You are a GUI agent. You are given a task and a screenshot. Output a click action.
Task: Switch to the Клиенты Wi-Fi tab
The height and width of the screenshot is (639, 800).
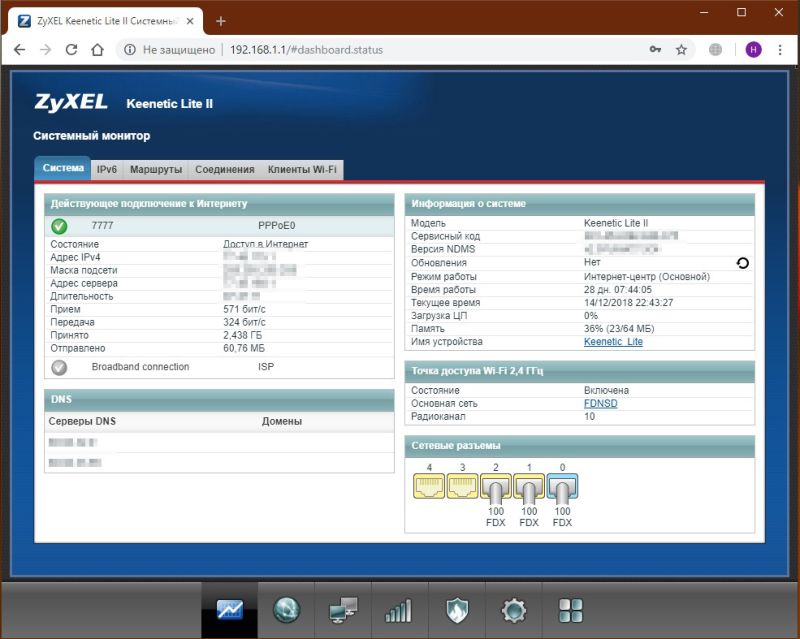tap(302, 169)
